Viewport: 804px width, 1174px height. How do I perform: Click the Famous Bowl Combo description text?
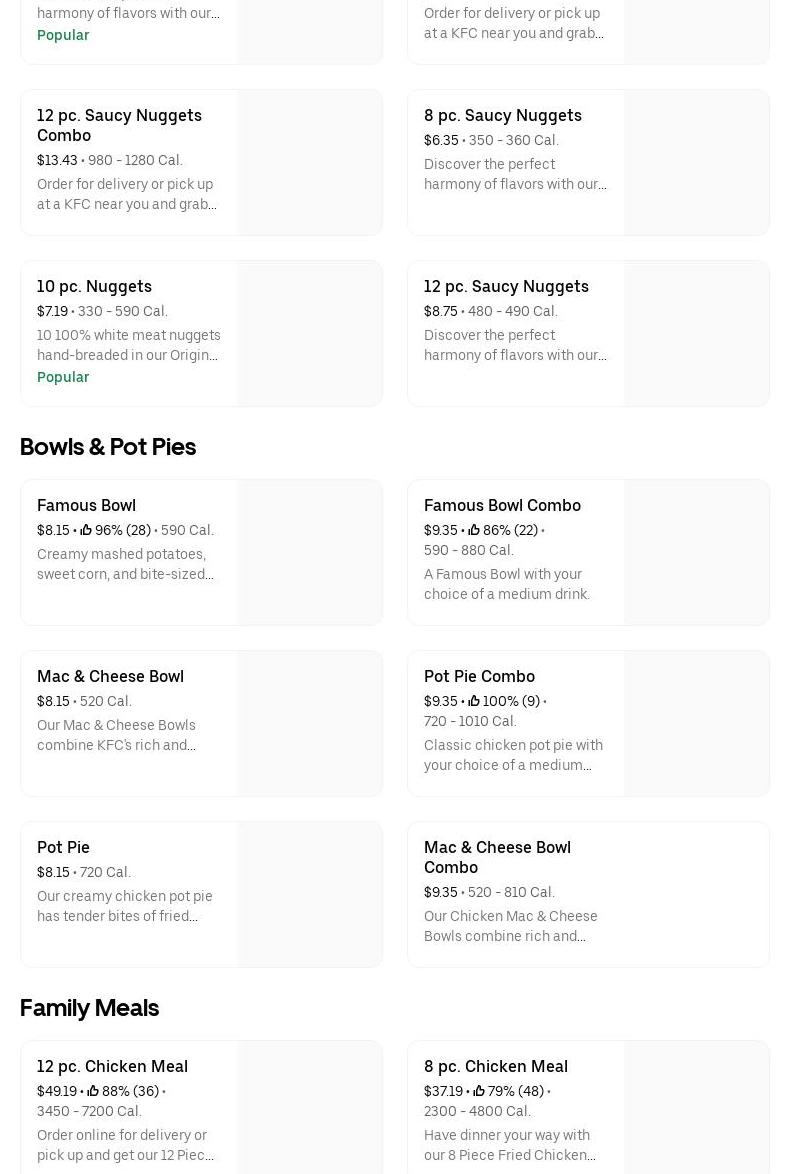(x=507, y=584)
